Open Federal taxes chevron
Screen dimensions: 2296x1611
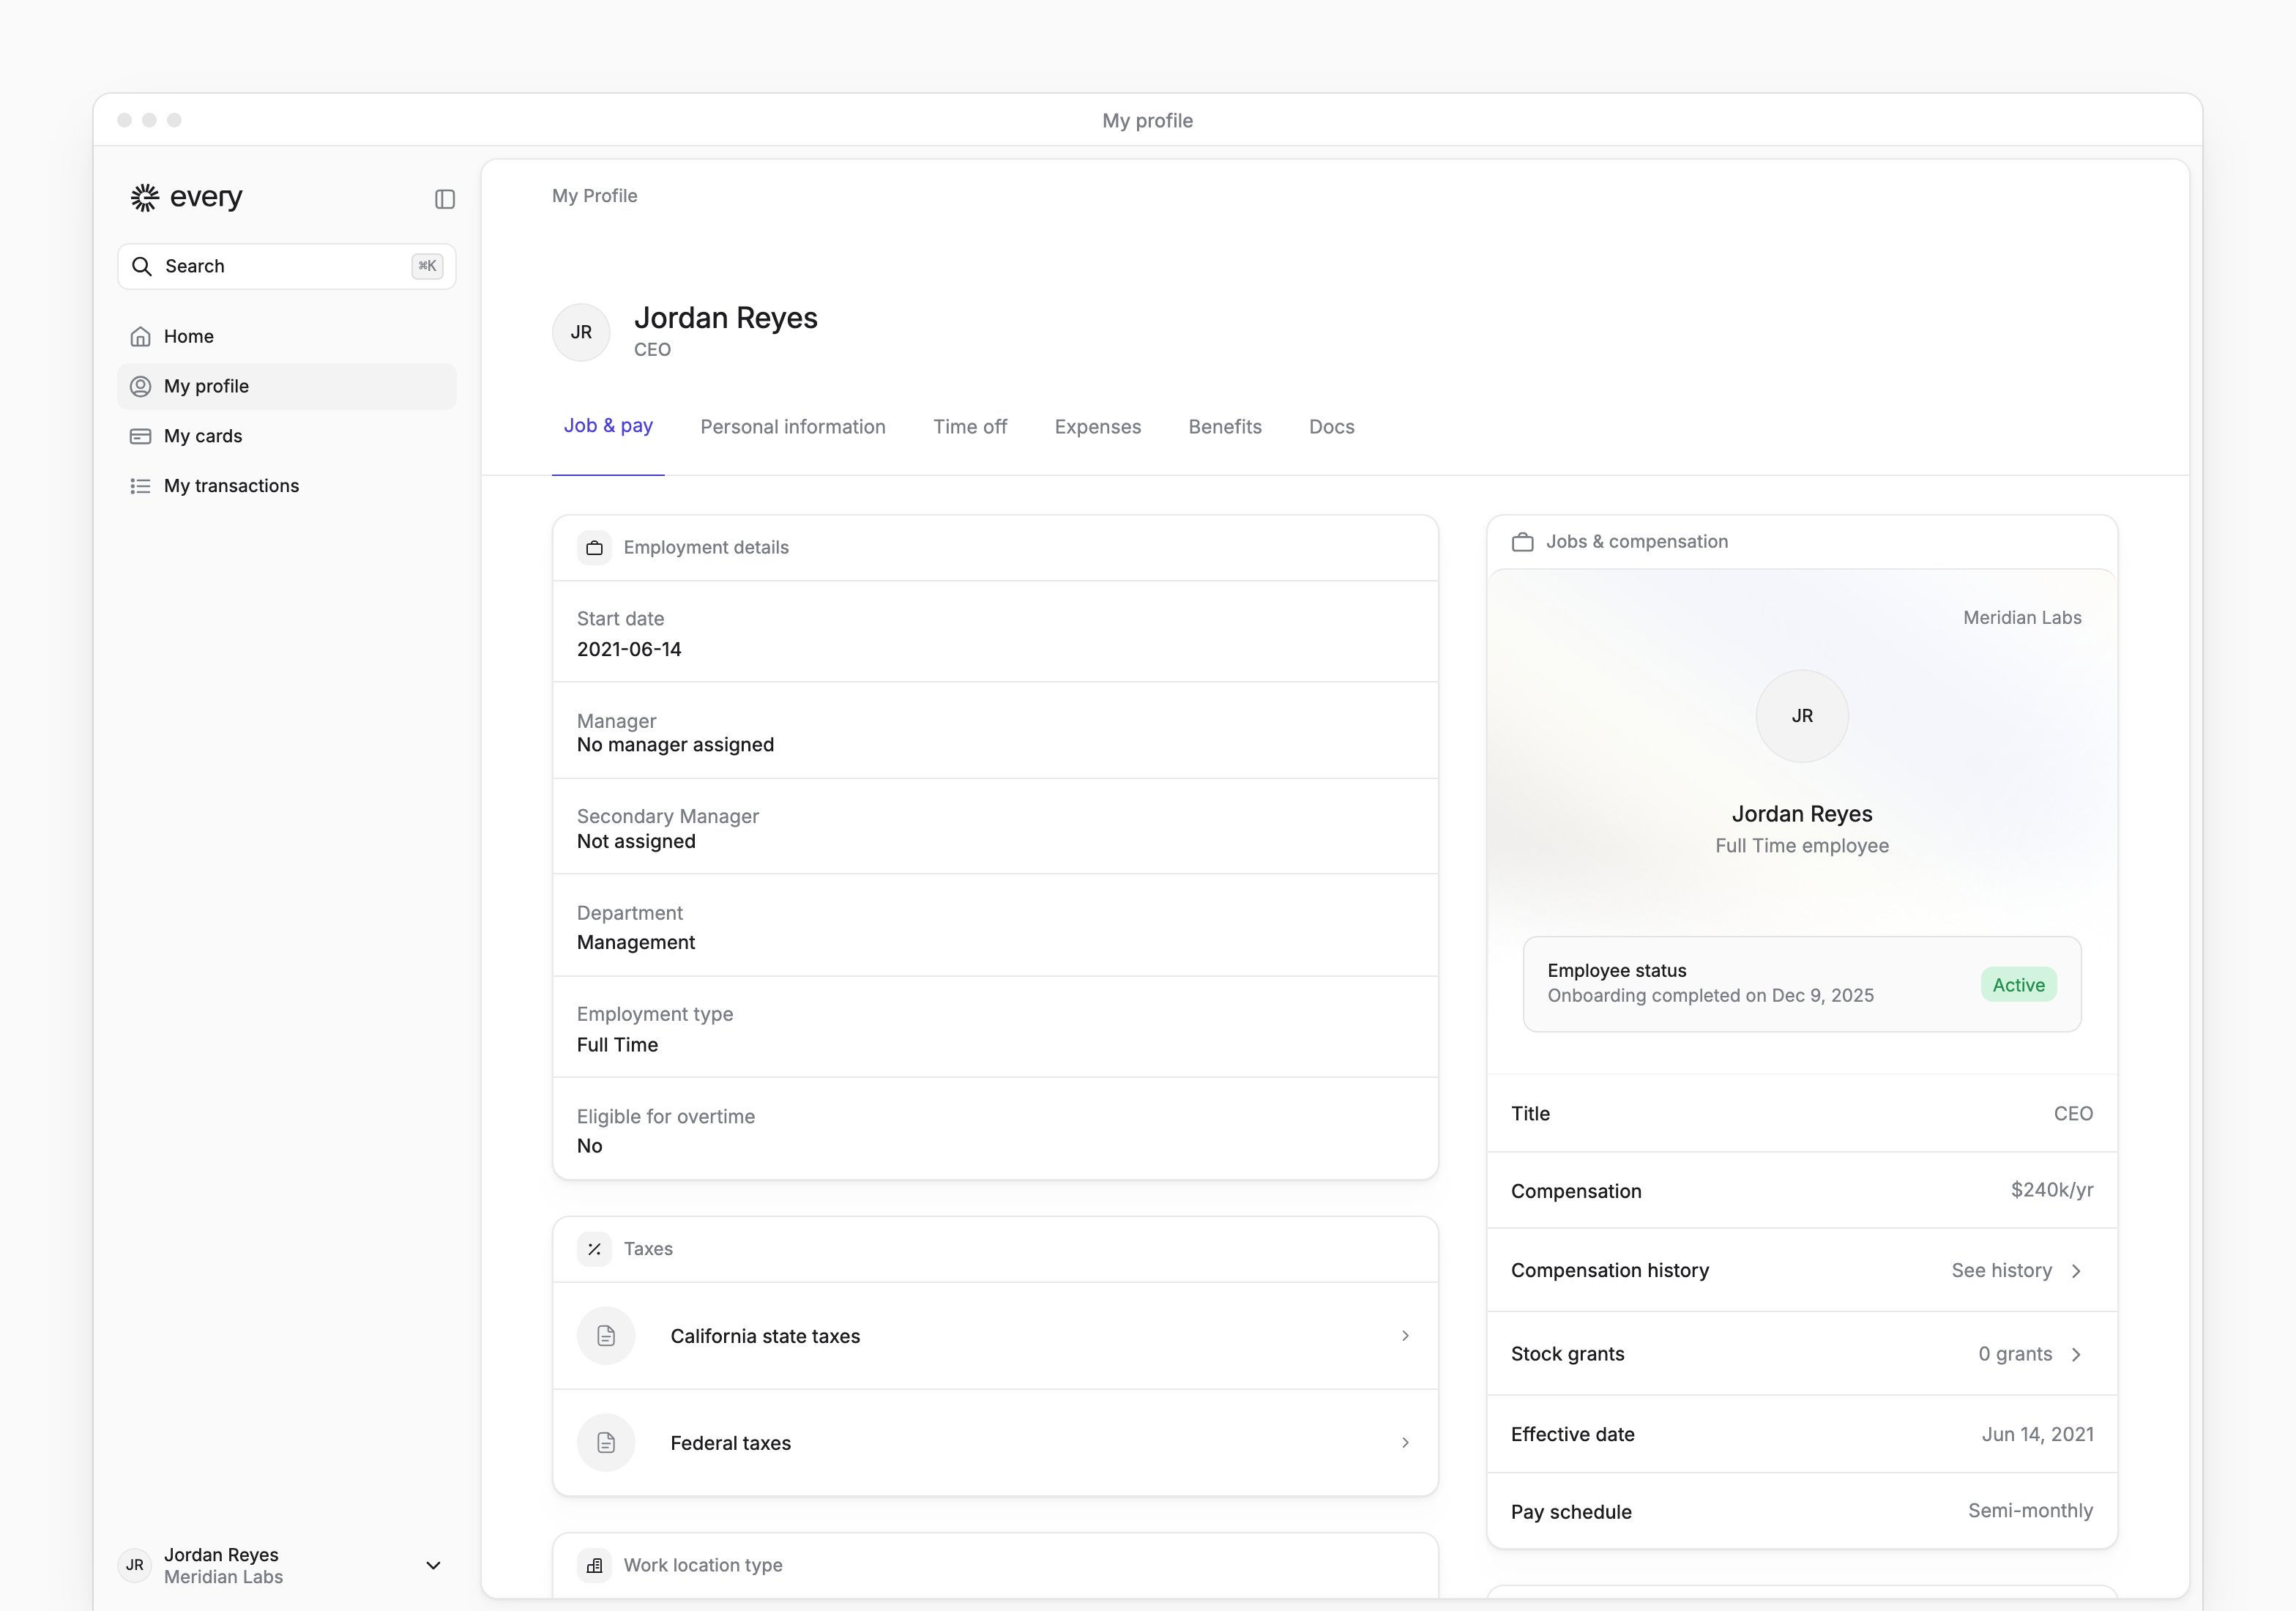click(x=1405, y=1443)
